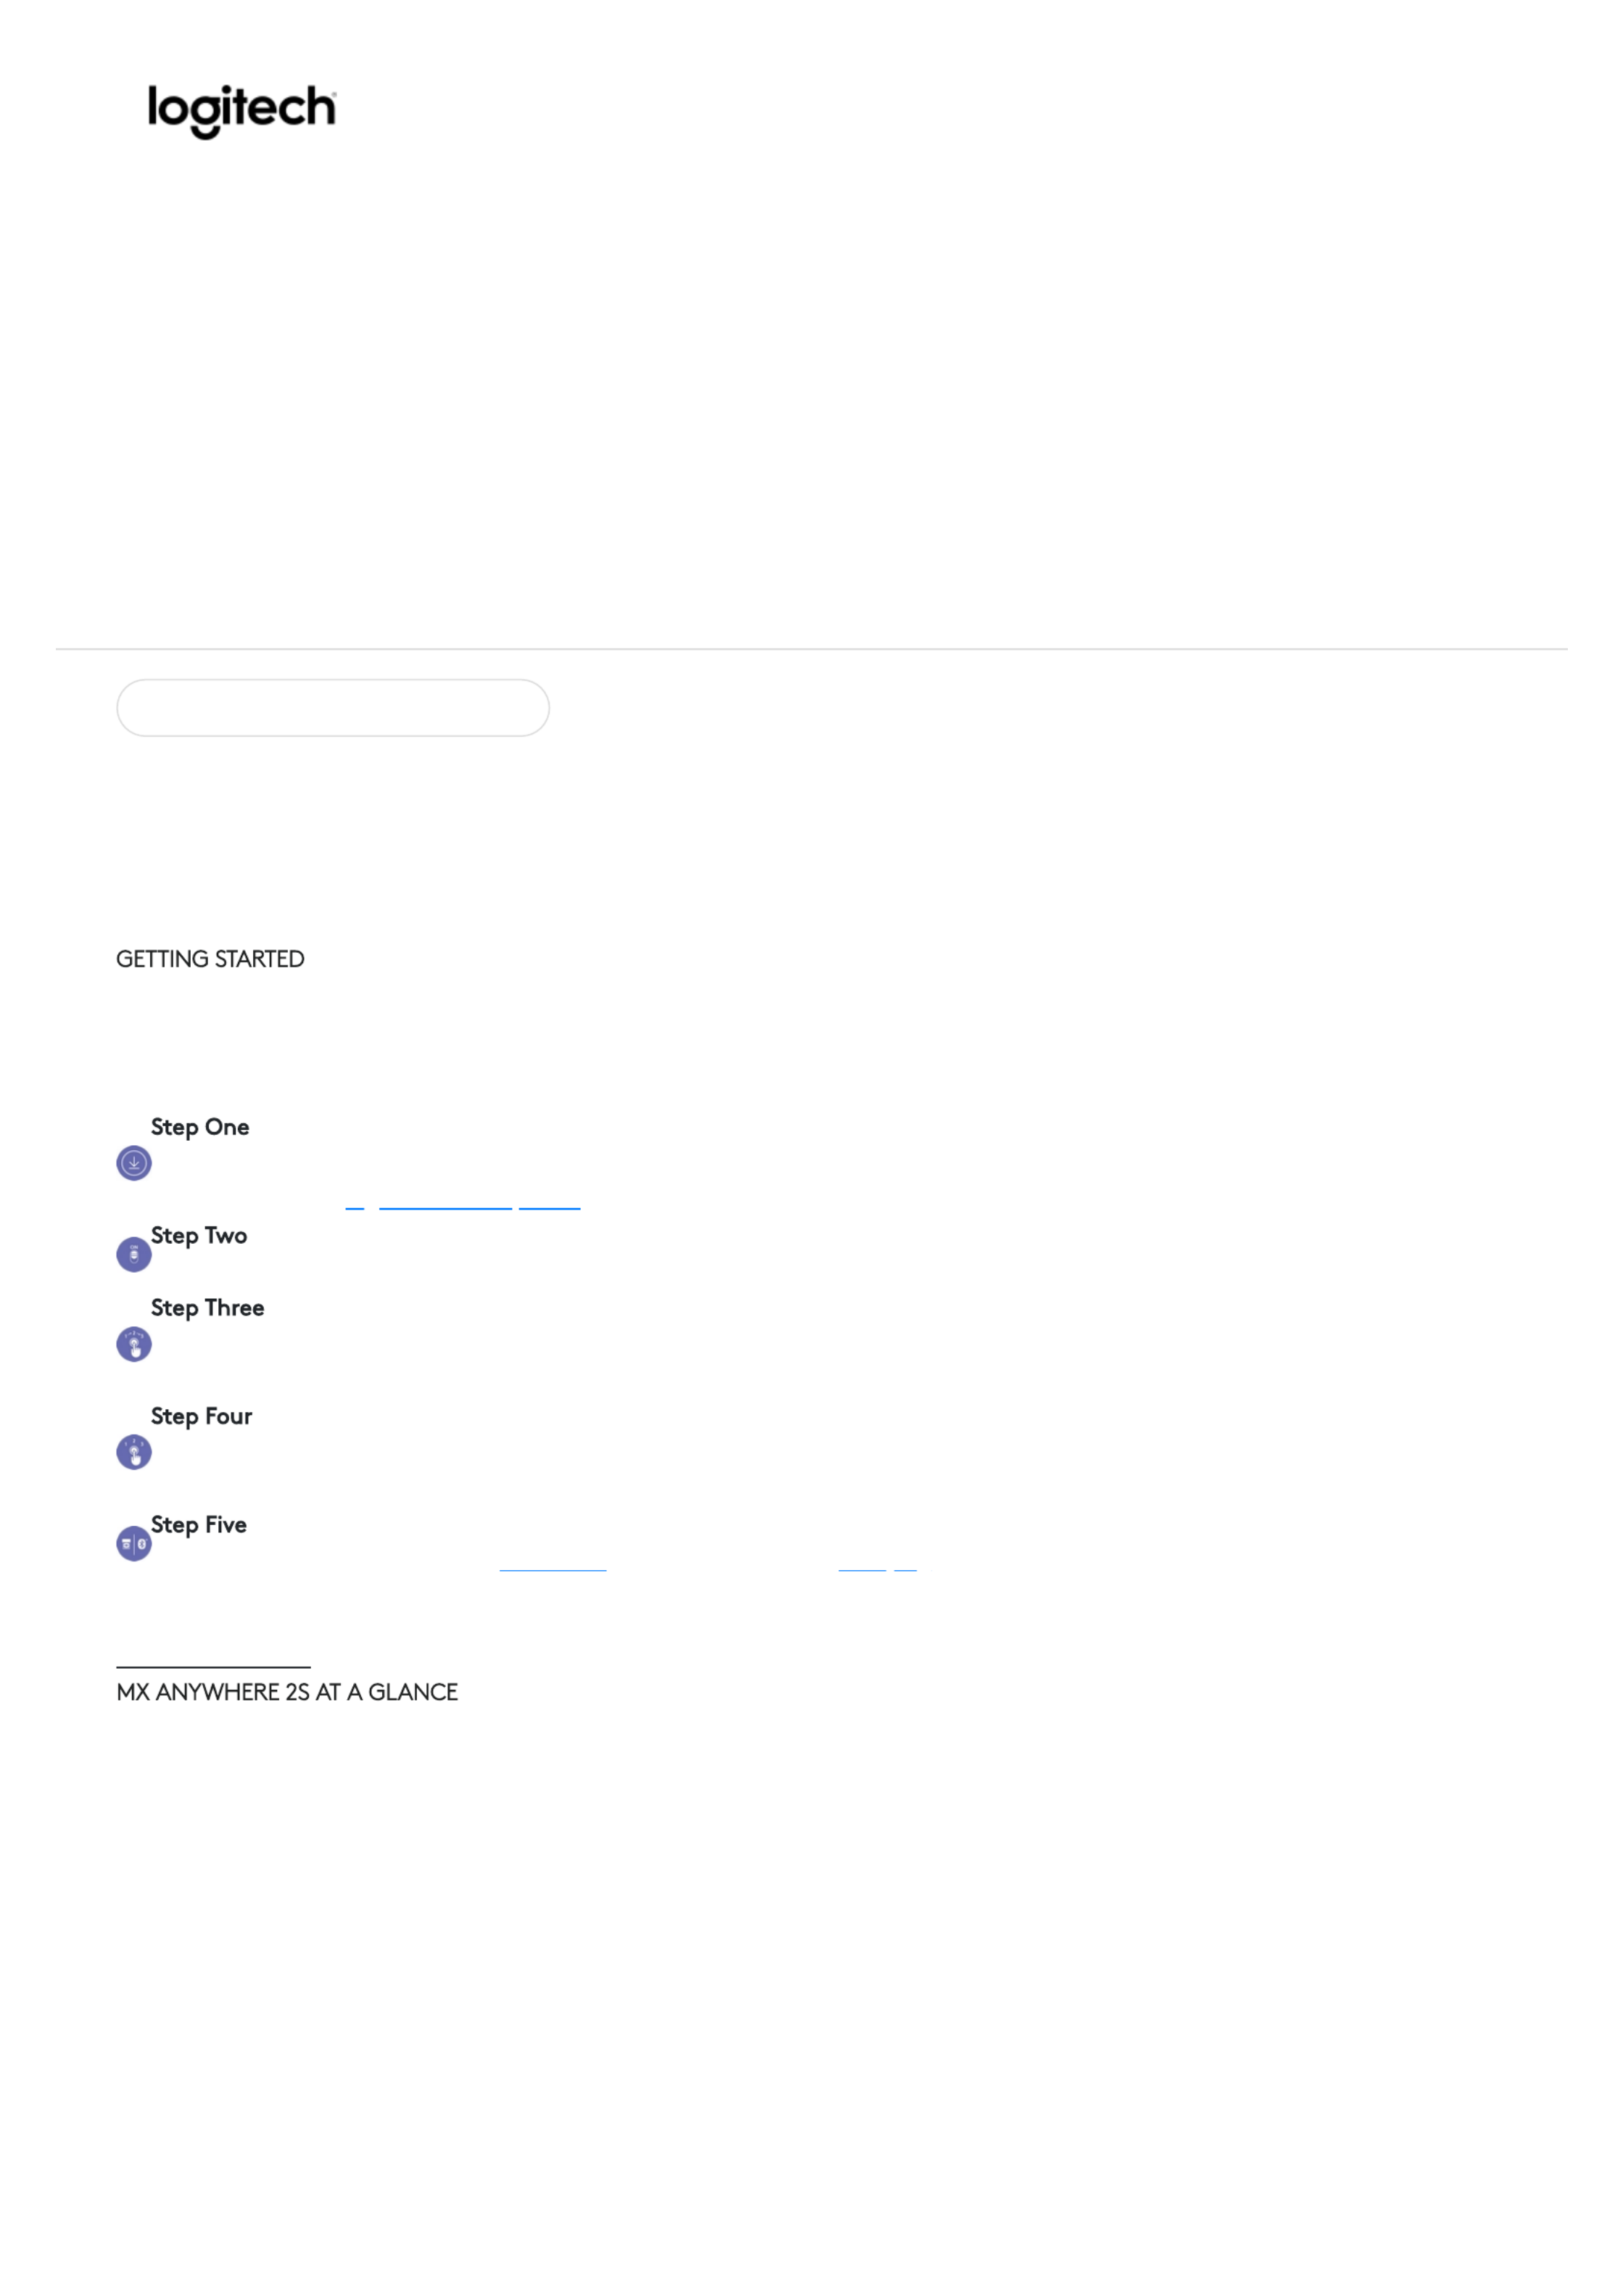Click inside the rounded search field
Image resolution: width=1623 pixels, height=2296 pixels.
333,708
